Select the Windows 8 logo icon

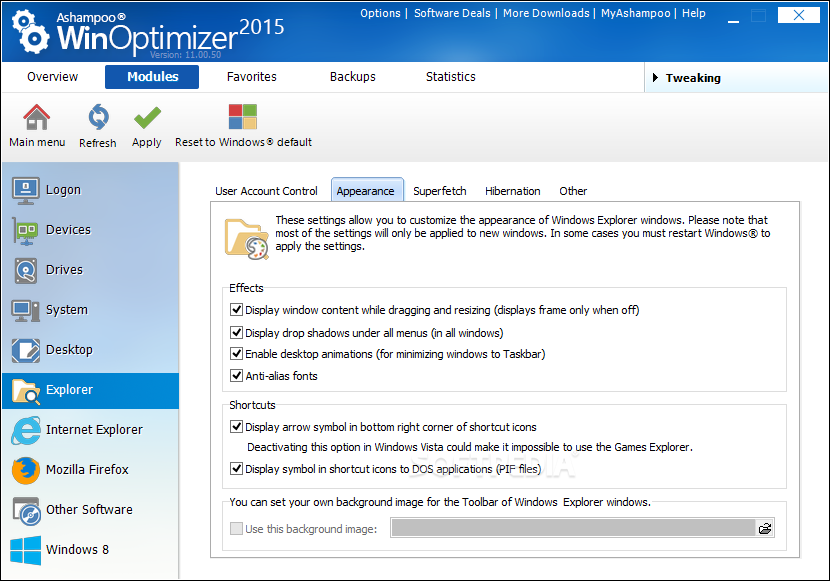pyautogui.click(x=25, y=550)
